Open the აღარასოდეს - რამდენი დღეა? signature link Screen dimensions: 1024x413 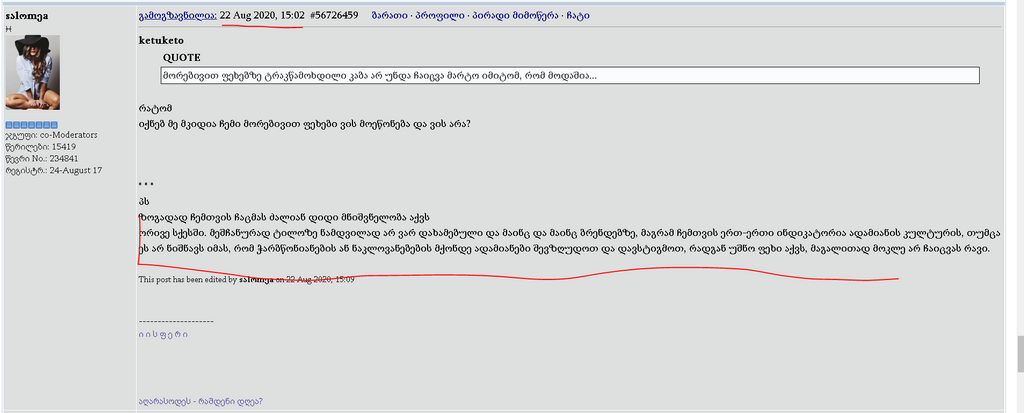tap(200, 401)
